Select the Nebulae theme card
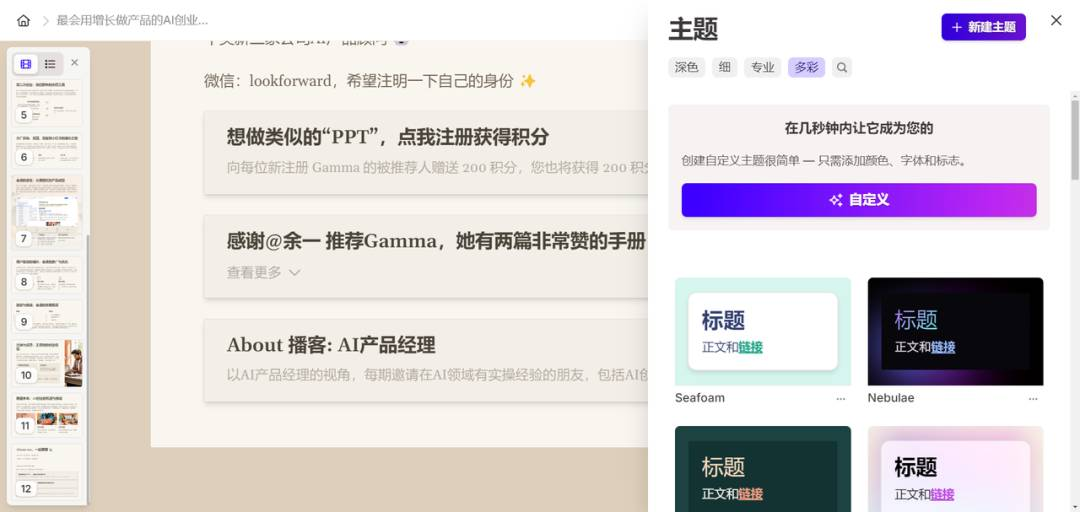Screen dimensions: 1080x512 [955, 331]
